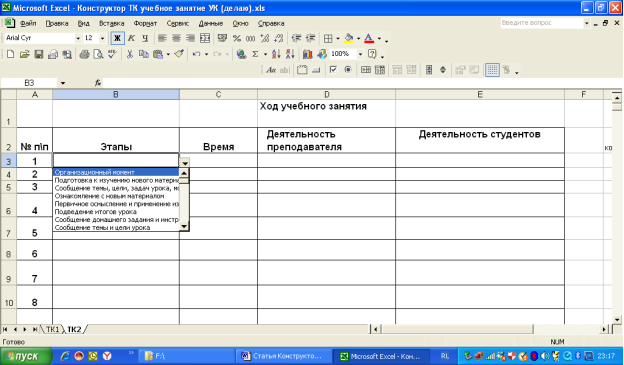
Task: Toggle Bold formatting button
Action: (x=117, y=38)
